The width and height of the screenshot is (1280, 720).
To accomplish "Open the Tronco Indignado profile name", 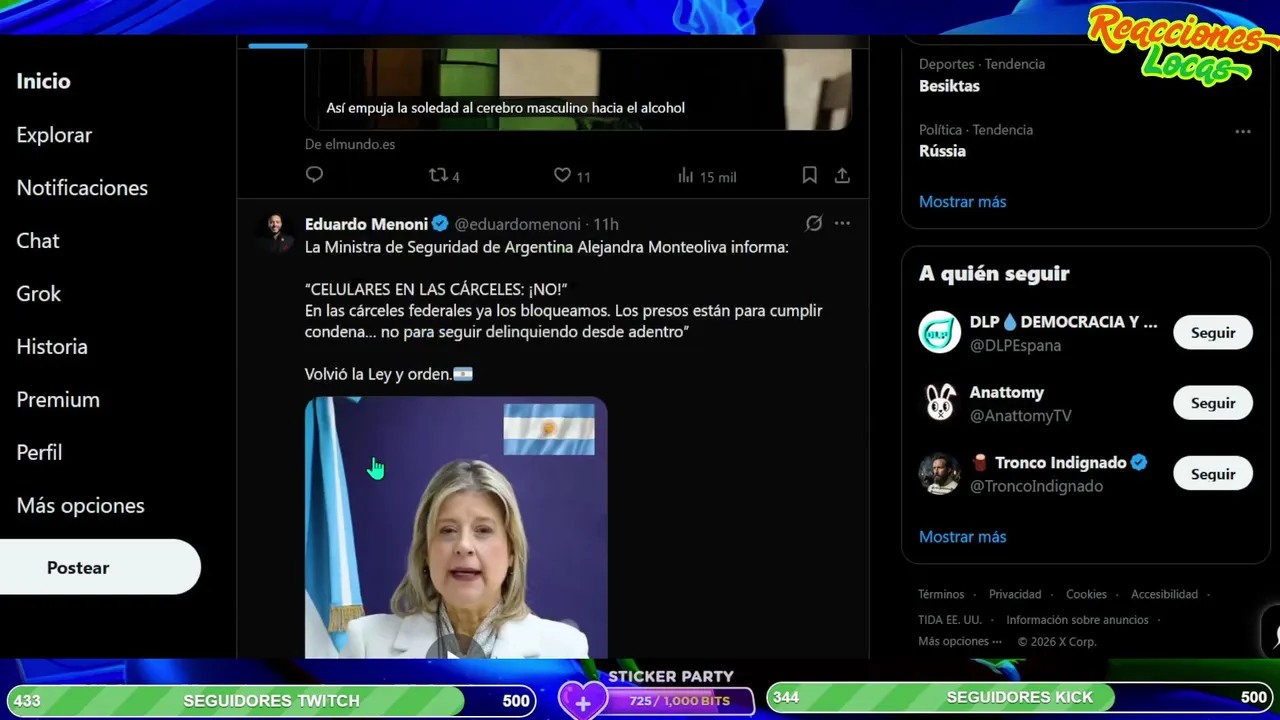I will (x=1048, y=463).
